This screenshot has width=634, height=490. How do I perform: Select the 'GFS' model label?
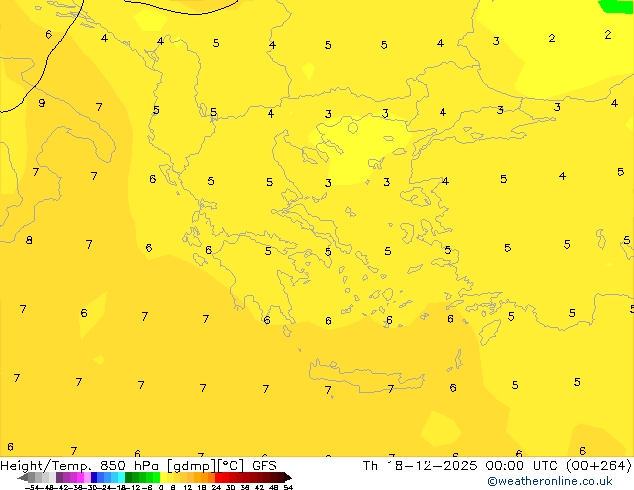(x=264, y=466)
